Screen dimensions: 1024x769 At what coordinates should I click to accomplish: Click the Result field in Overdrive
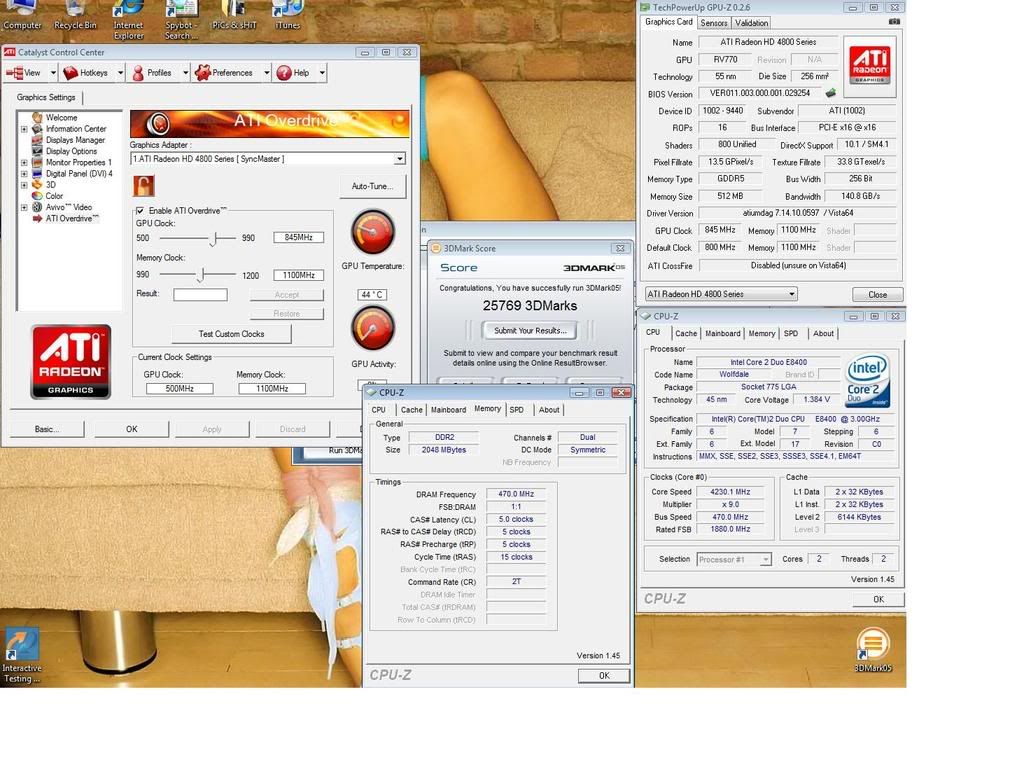200,295
